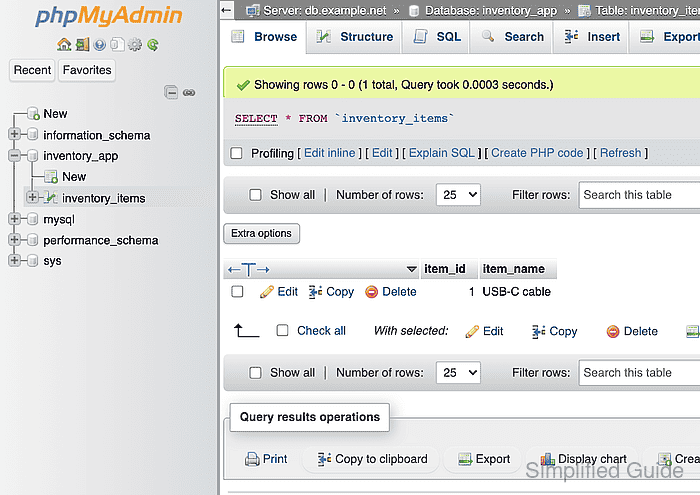Click With selected Copy icon
The width and height of the screenshot is (700, 495).
[x=538, y=331]
